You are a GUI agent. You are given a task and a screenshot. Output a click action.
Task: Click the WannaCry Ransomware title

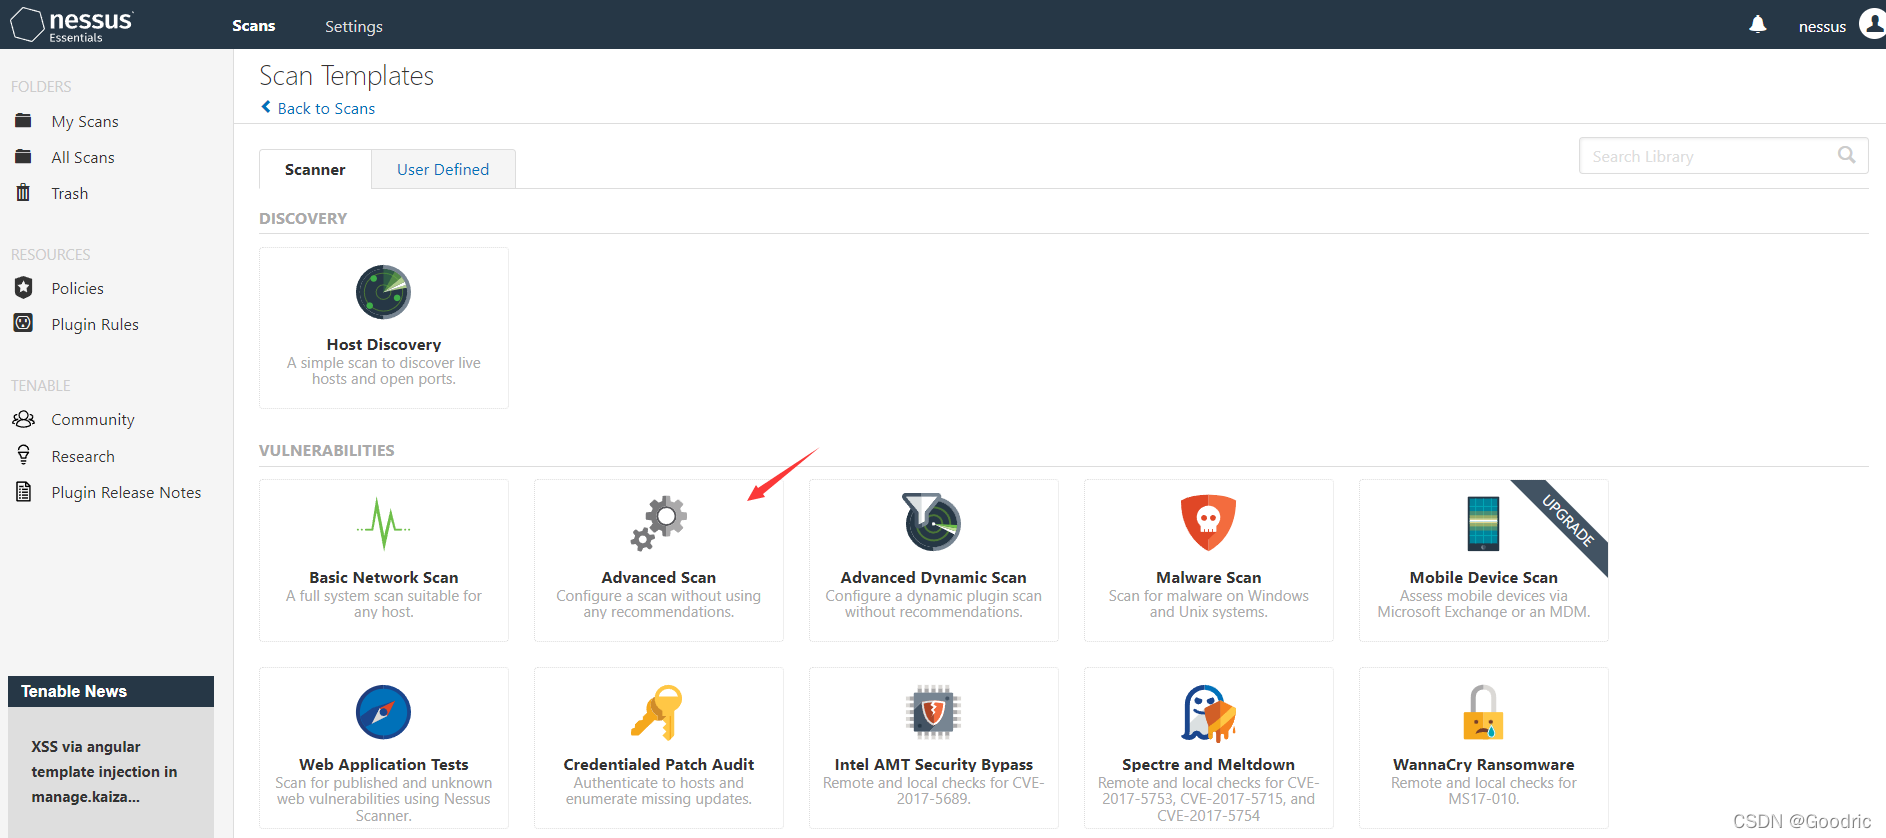(1484, 764)
